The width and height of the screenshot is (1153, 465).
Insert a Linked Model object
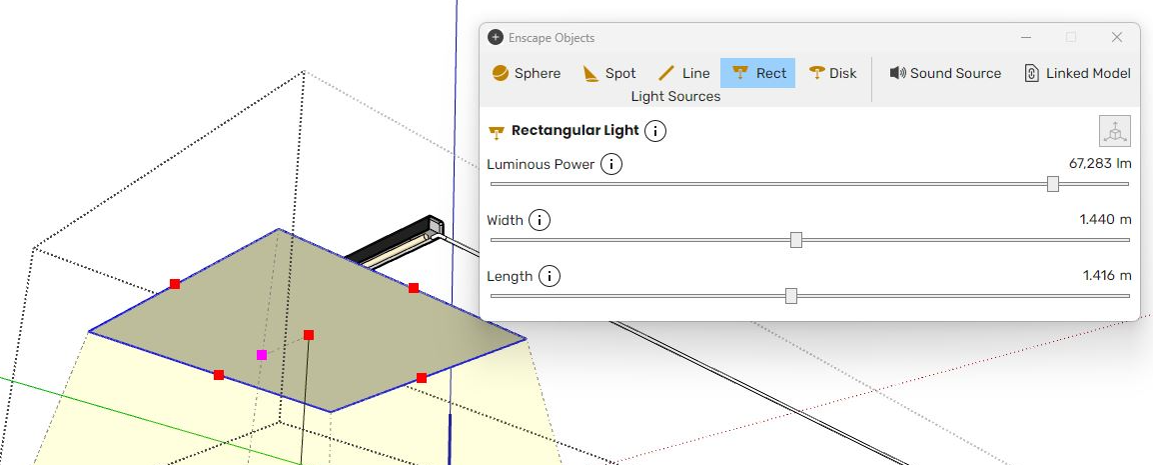(x=1077, y=73)
